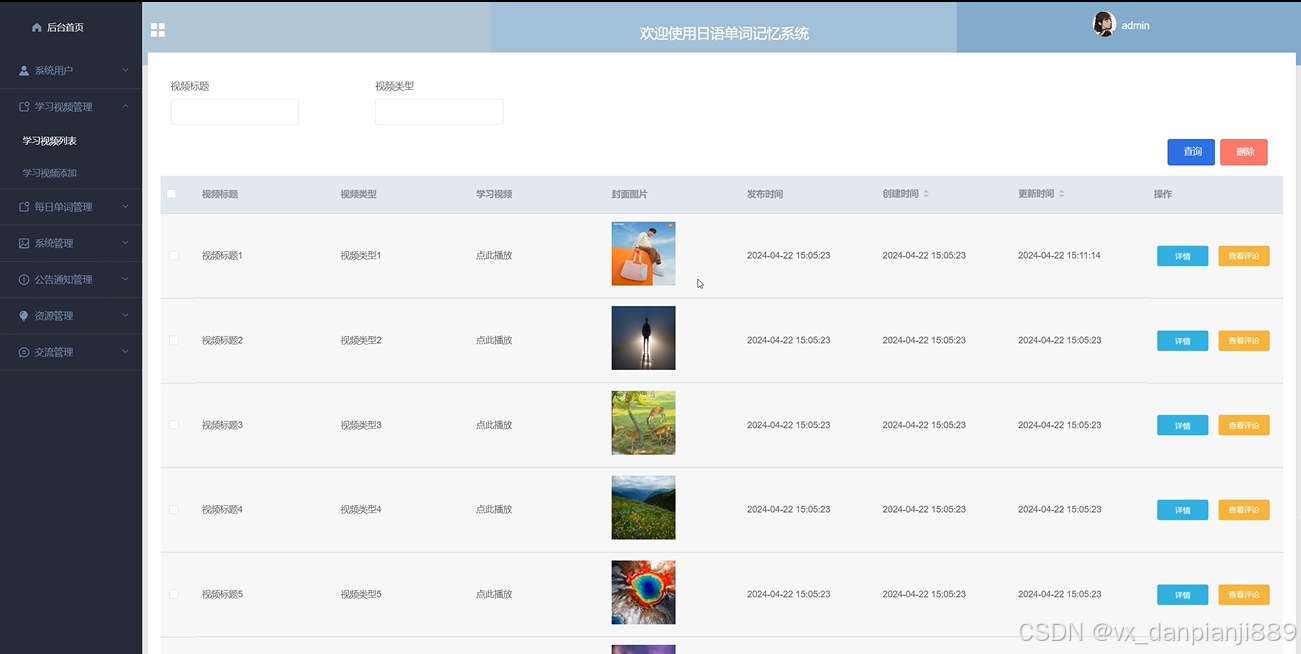This screenshot has height=654, width=1301.
Task: Click the admin username in header
Action: point(1135,26)
